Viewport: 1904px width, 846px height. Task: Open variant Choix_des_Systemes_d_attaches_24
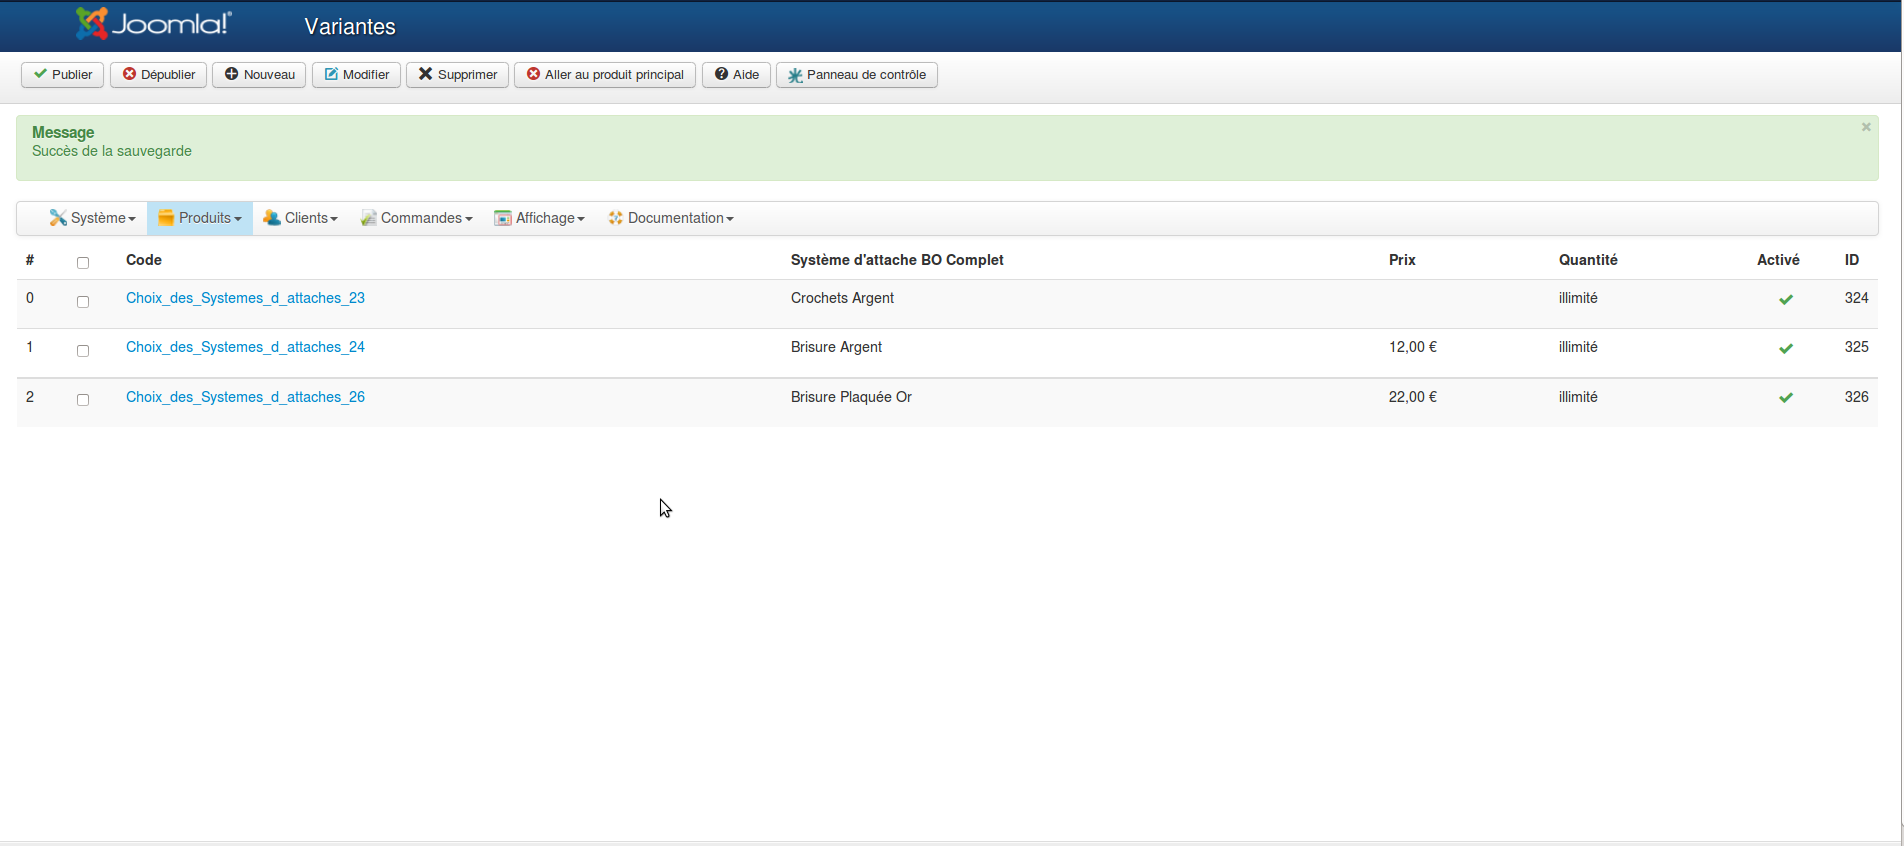[245, 347]
